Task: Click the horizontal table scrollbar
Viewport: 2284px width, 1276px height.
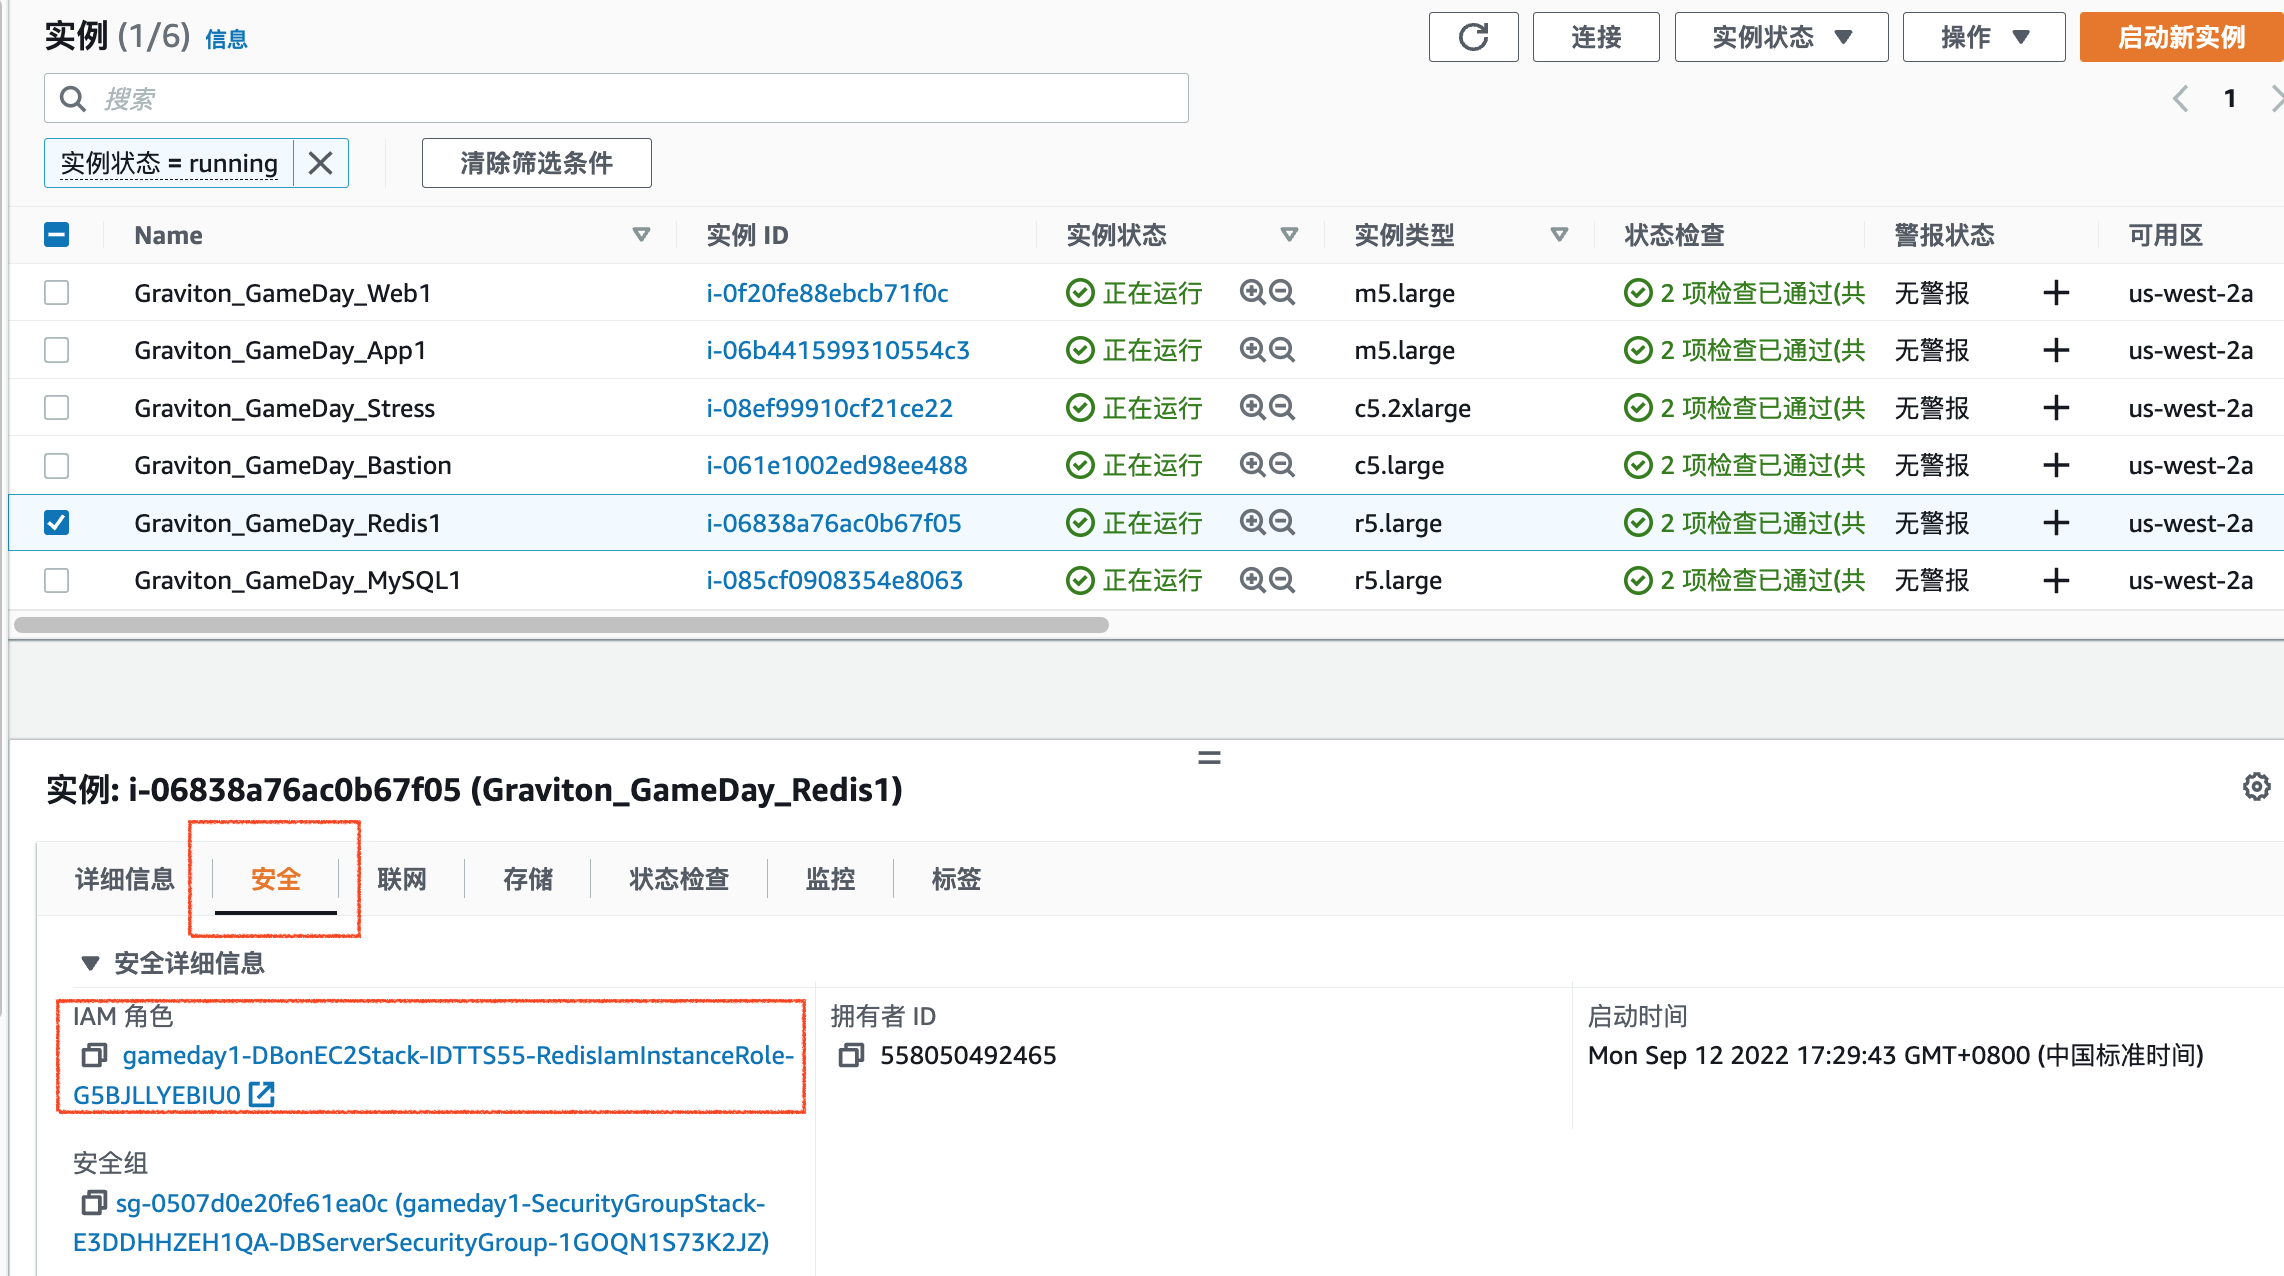Action: 560,625
